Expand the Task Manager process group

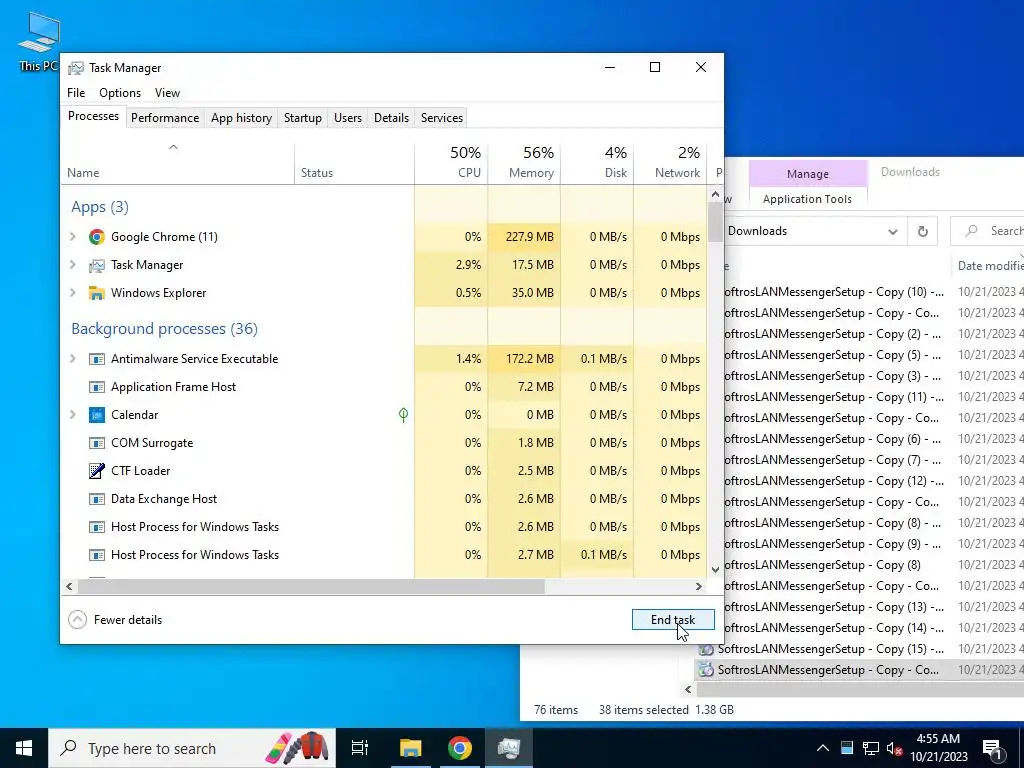[x=73, y=265]
